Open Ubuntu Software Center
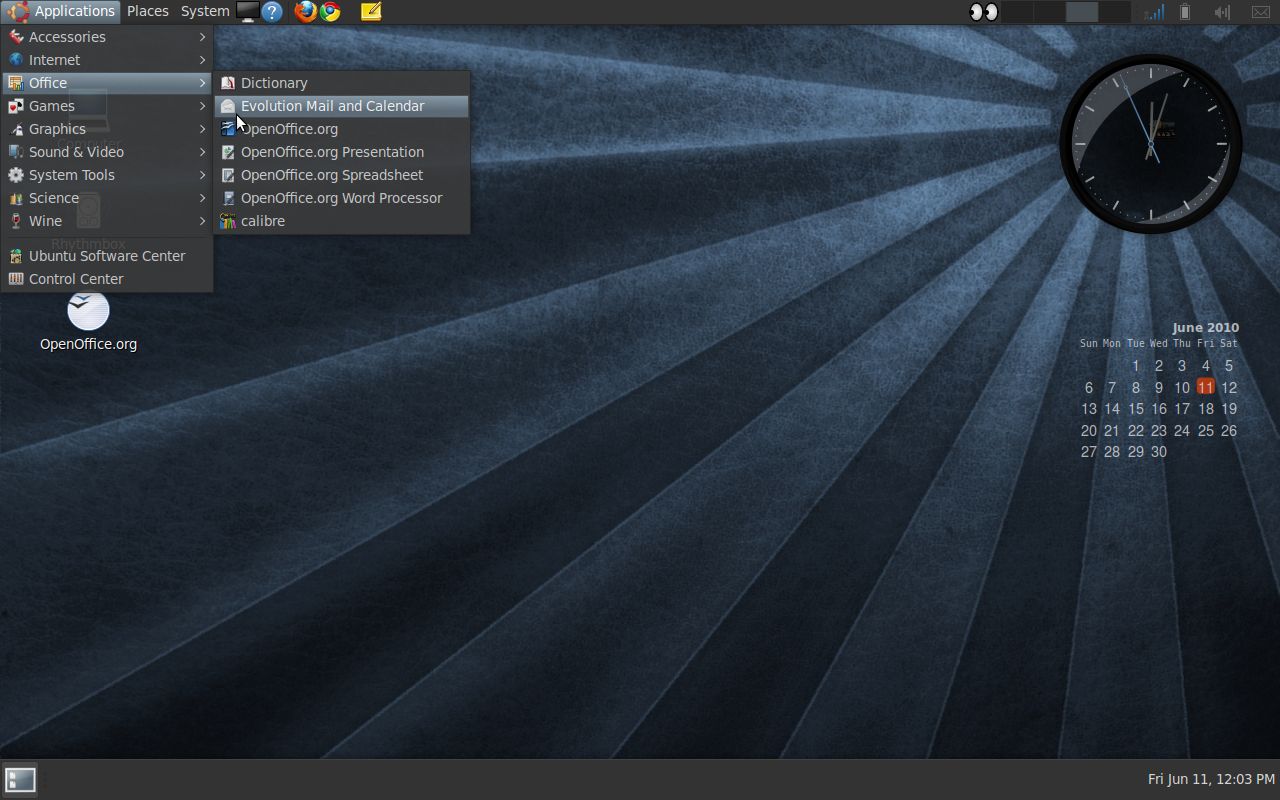 tap(107, 256)
